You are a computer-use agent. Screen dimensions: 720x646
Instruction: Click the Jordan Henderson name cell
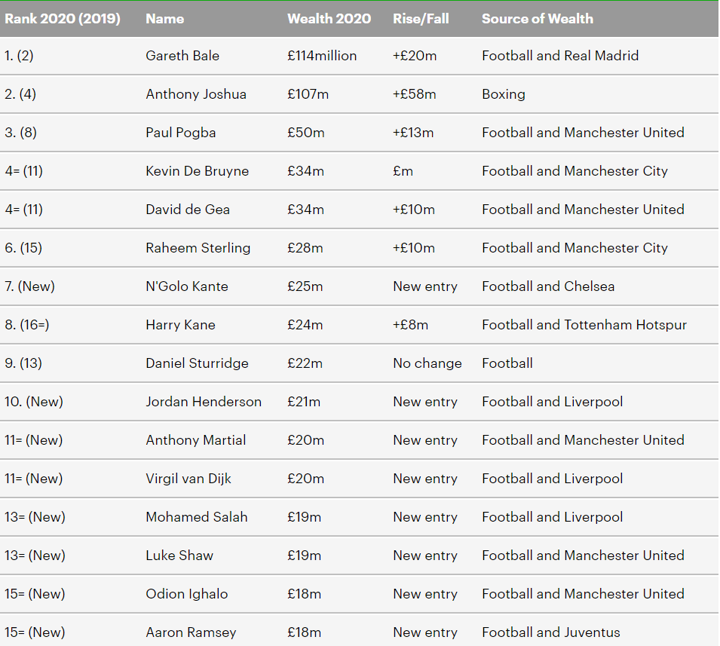[203, 402]
